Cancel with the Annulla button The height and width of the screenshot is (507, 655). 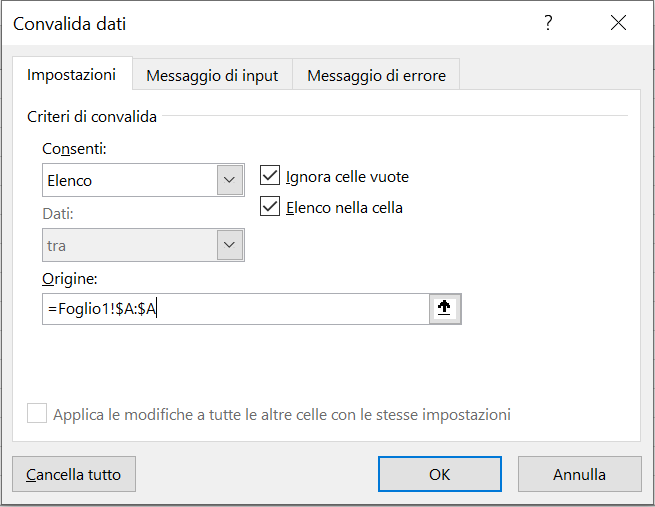click(580, 474)
